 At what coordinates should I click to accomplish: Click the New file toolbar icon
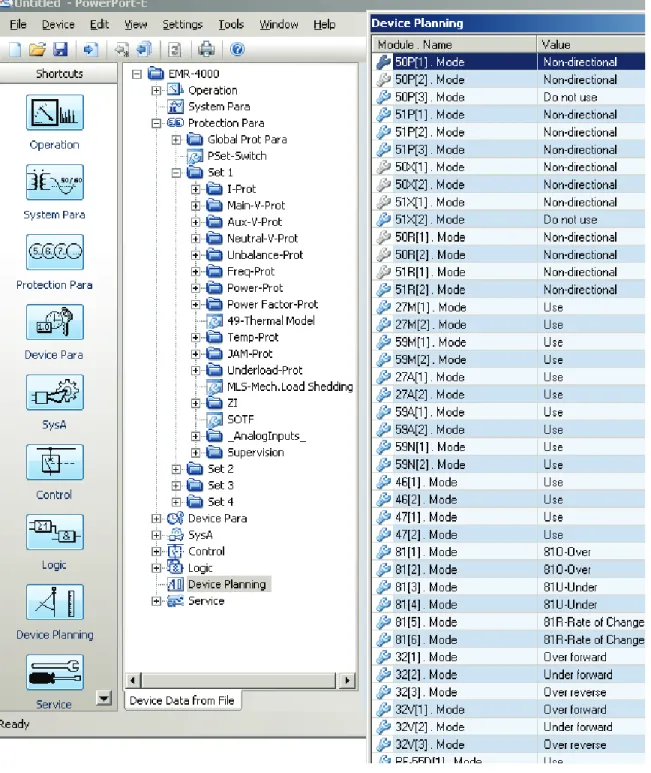coord(15,49)
